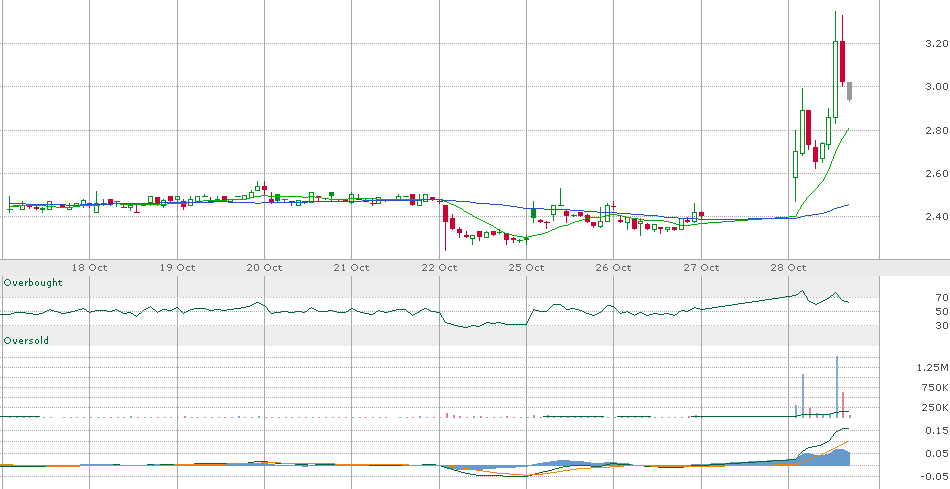950x489 pixels.
Task: Click the RSI 70 level label
Action: coord(942,298)
